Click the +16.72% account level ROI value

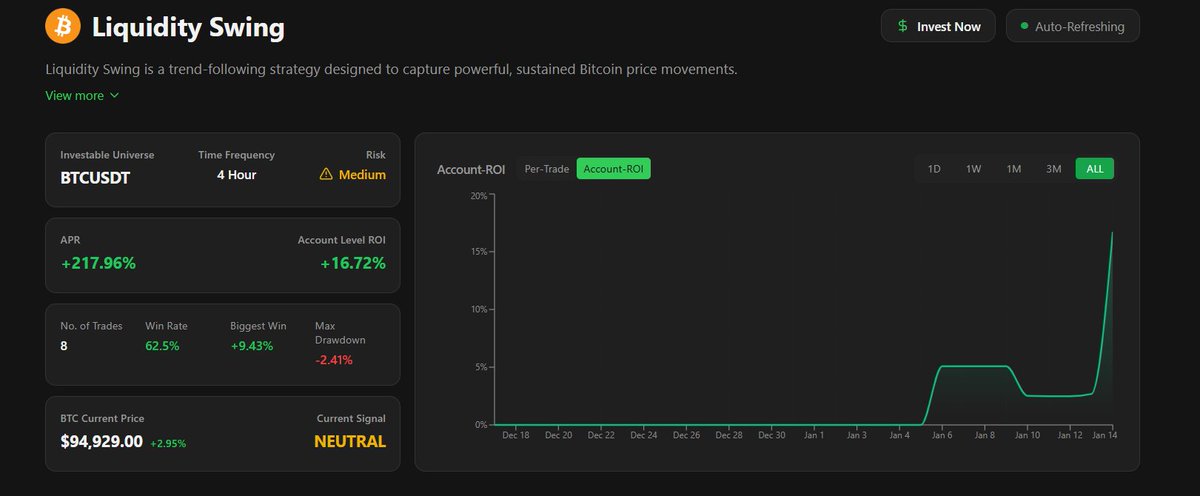click(x=353, y=263)
